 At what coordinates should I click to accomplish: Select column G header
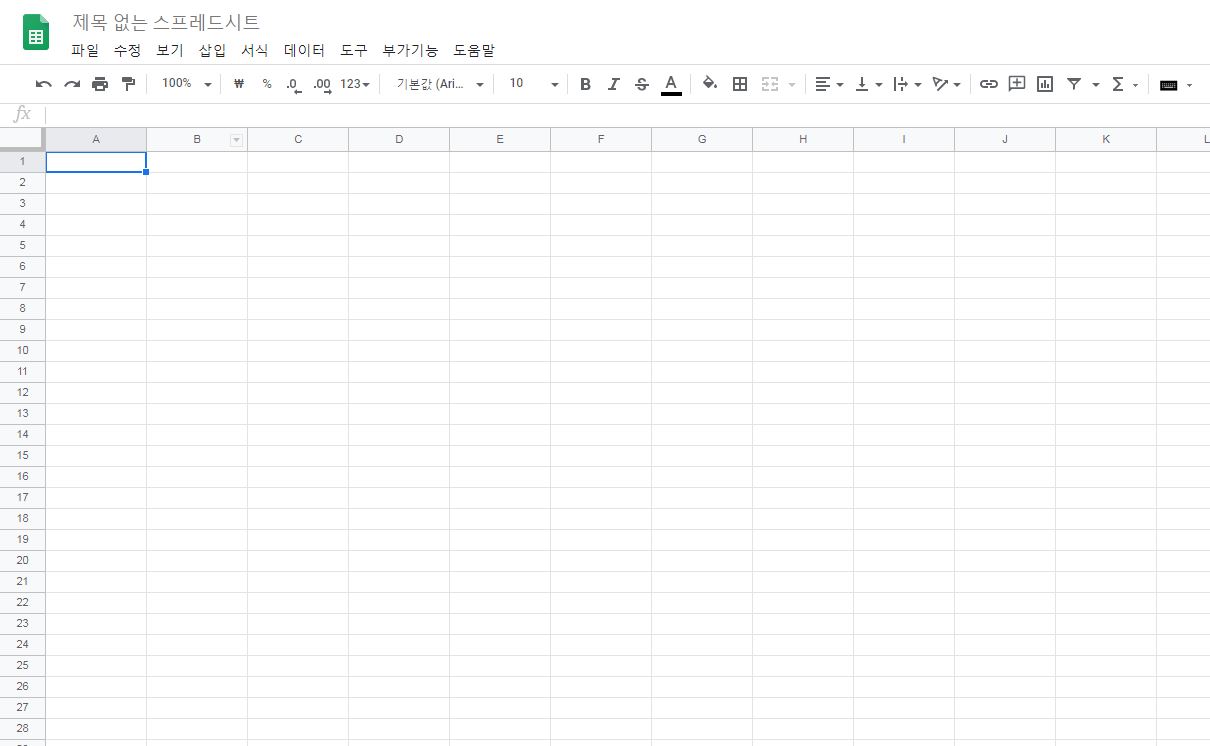[702, 139]
